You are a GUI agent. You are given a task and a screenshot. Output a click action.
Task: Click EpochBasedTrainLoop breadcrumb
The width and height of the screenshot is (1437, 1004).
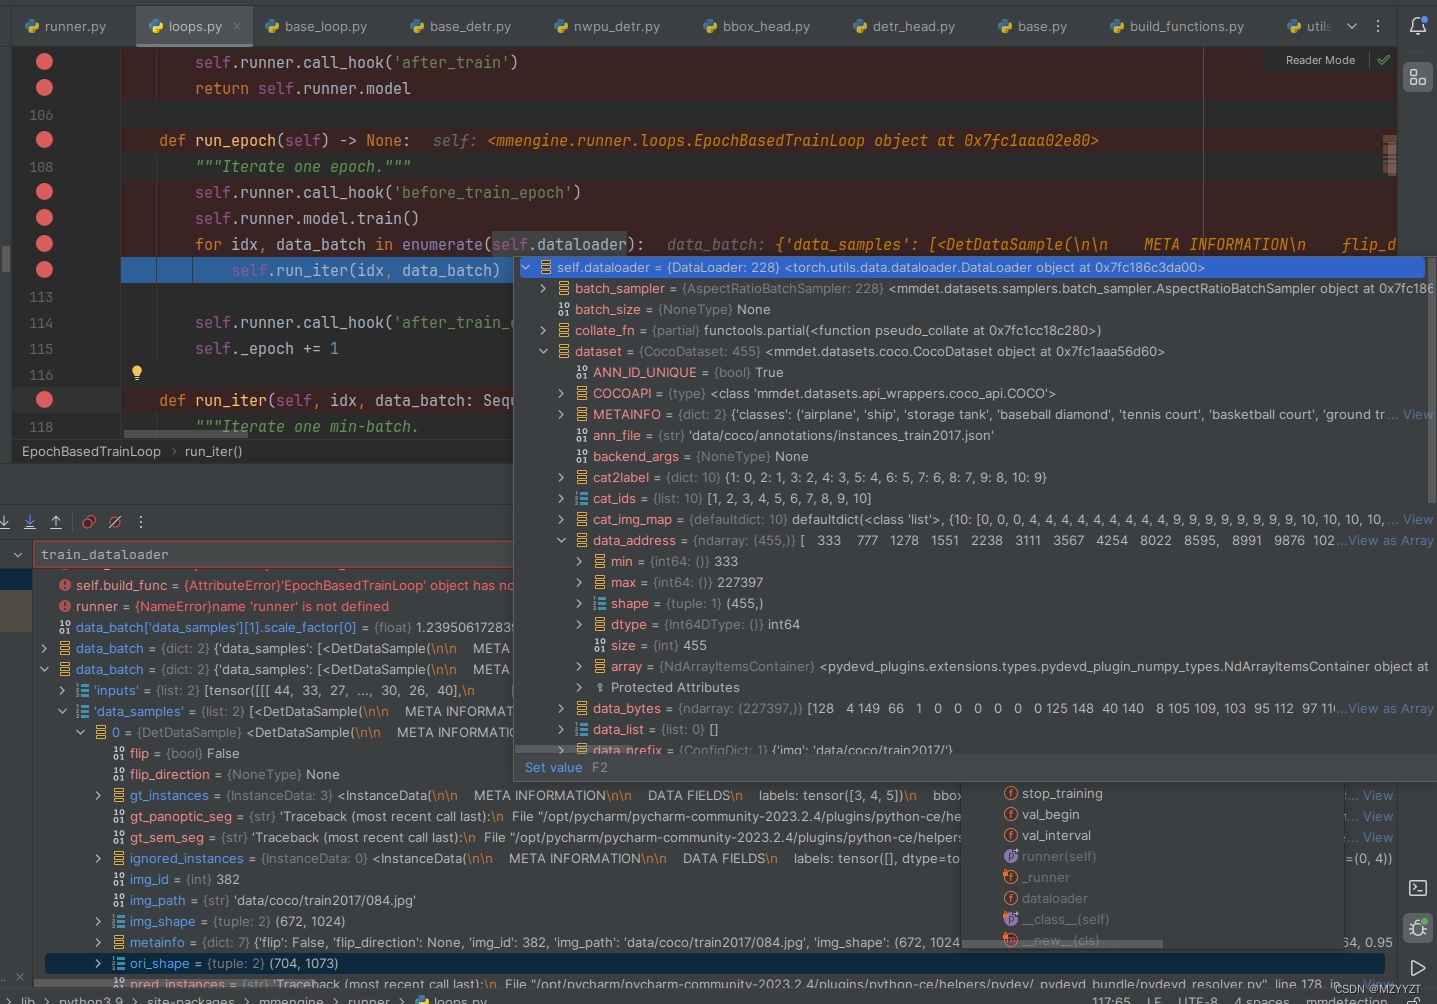pos(91,451)
